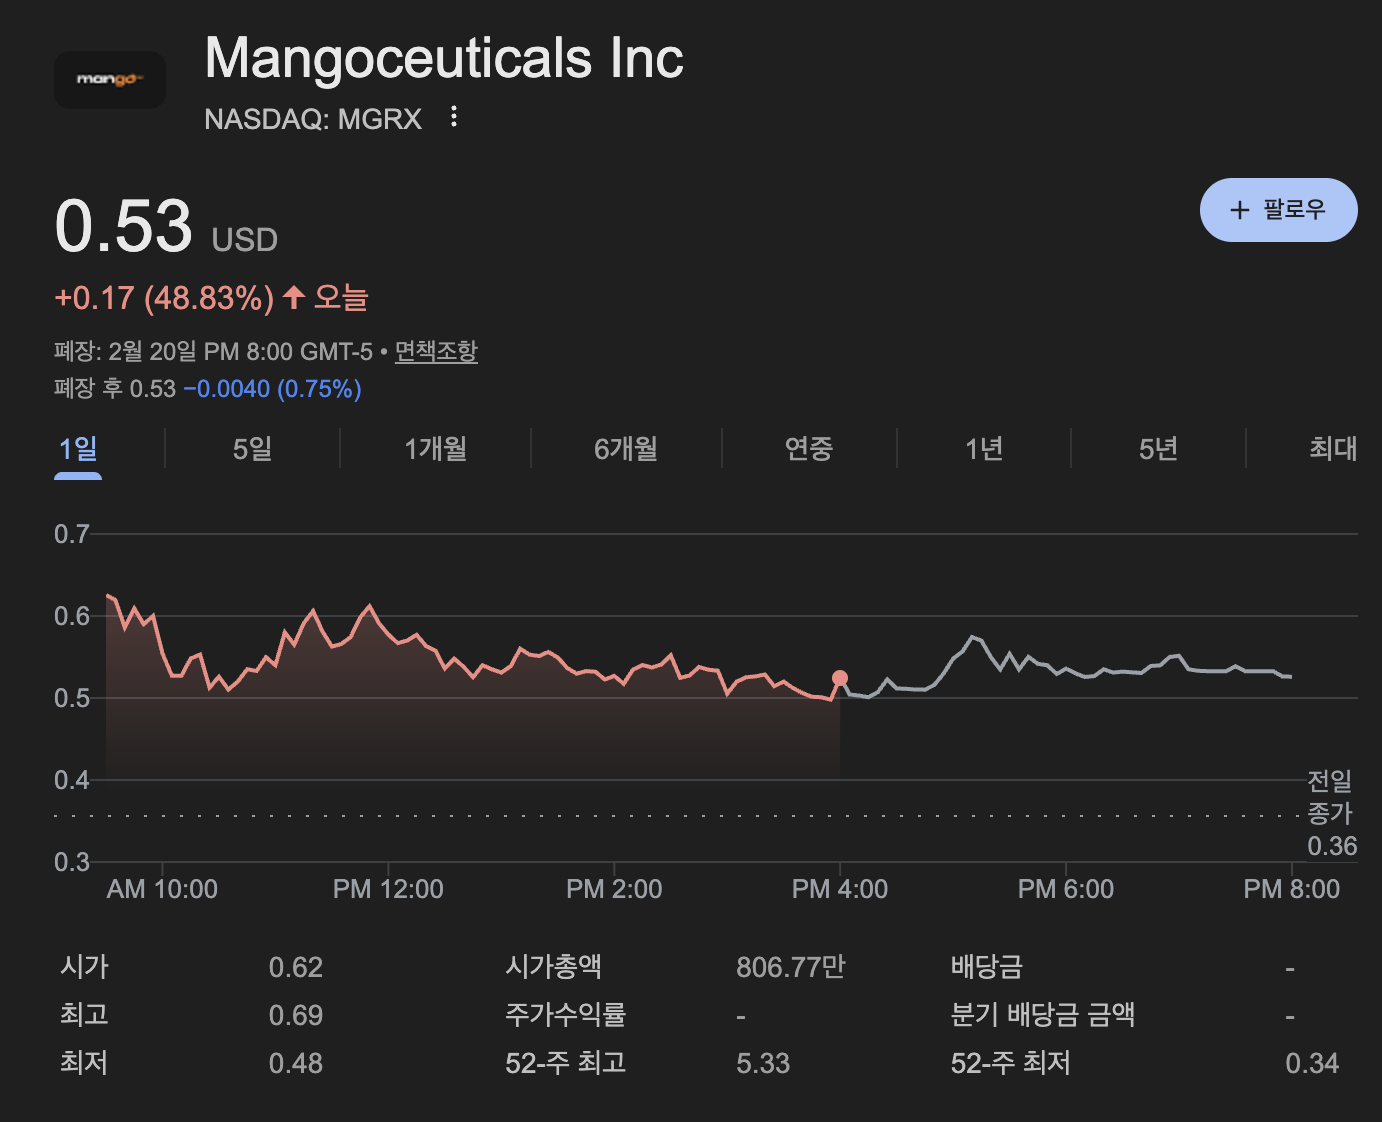The image size is (1382, 1122).
Task: Click the Mango company logo thumbnail
Action: [110, 79]
